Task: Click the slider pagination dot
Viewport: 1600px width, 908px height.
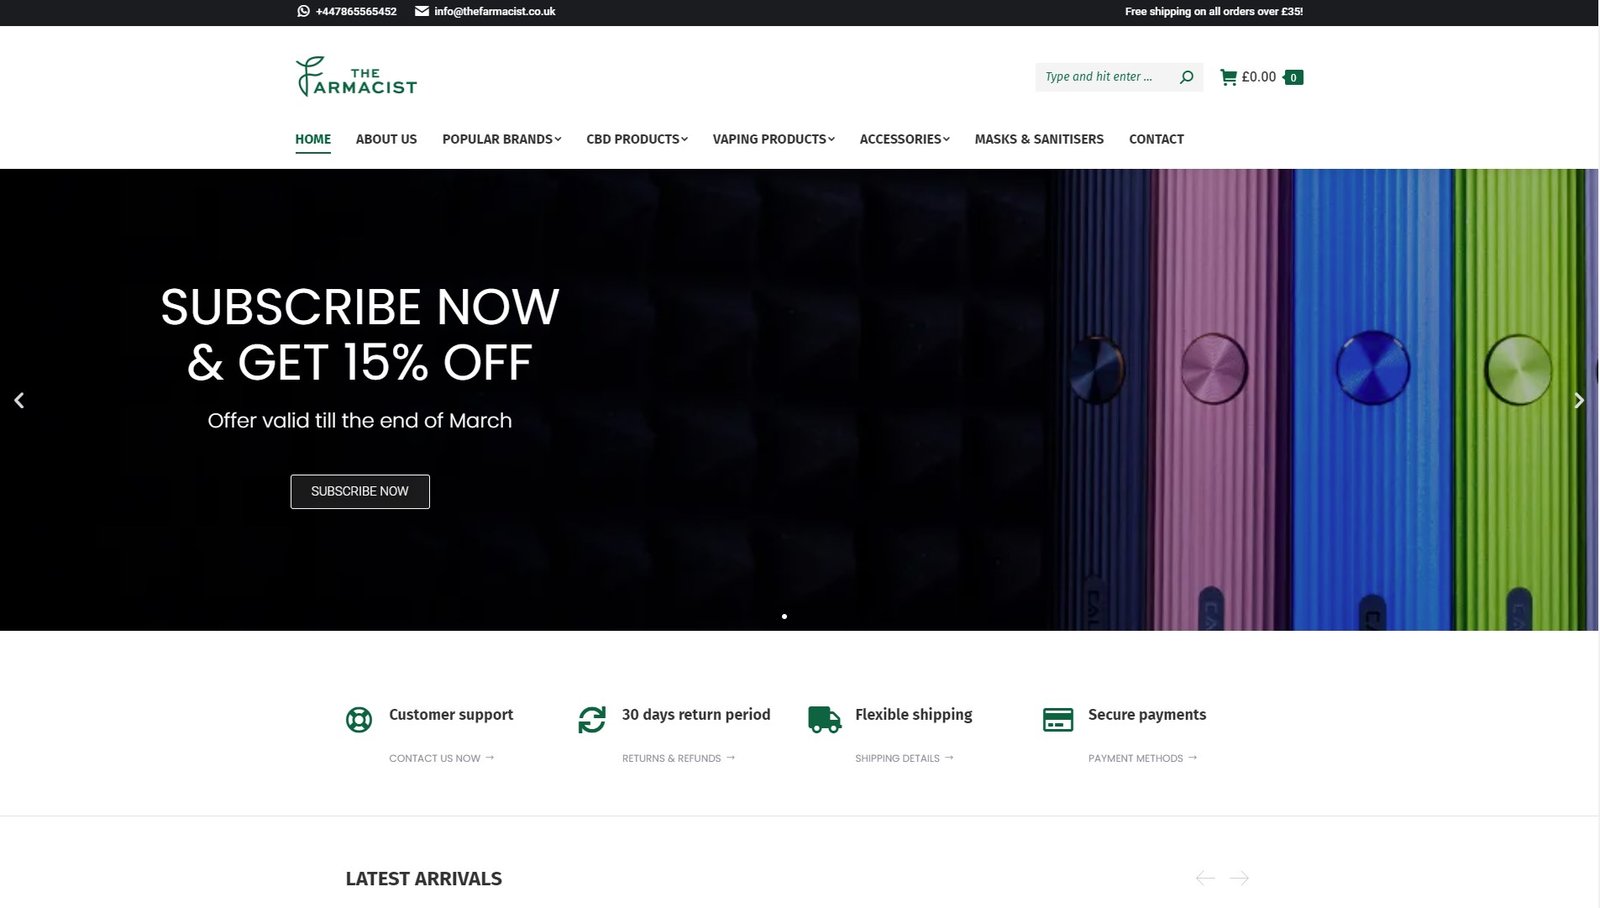Action: [x=784, y=616]
